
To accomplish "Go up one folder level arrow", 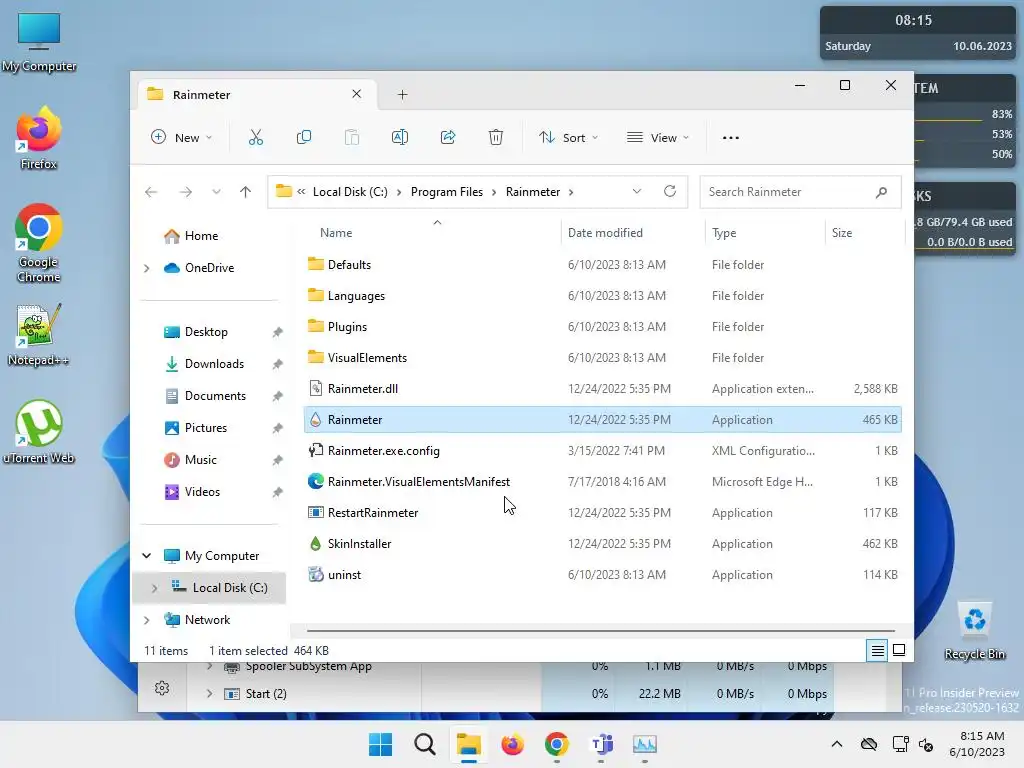I will click(x=246, y=192).
